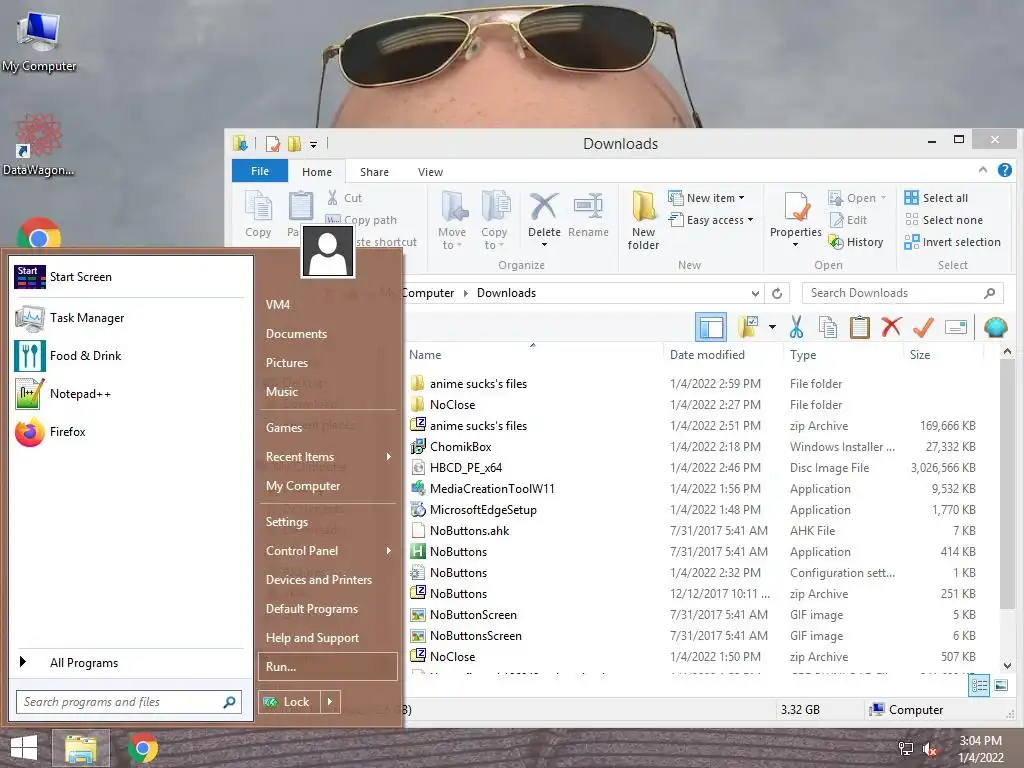Switch to the Share ribbon tab
Screen dimensions: 1024x768
(374, 172)
